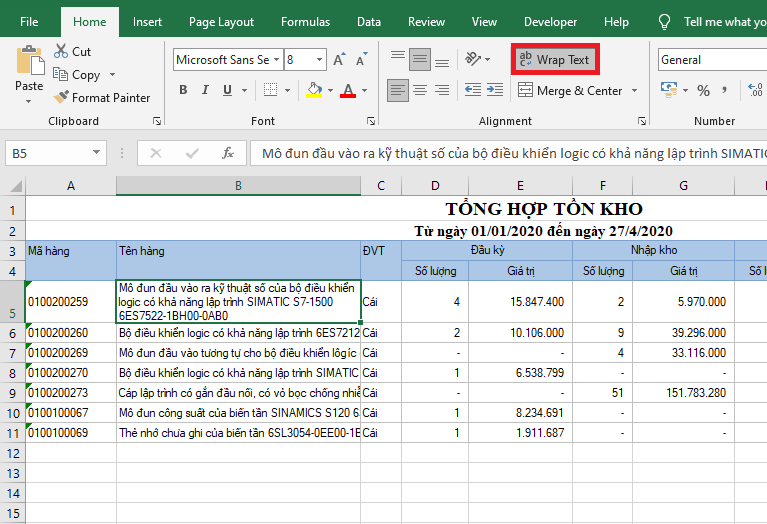Open the Formulas ribbon tab
767x524 pixels.
305,21
